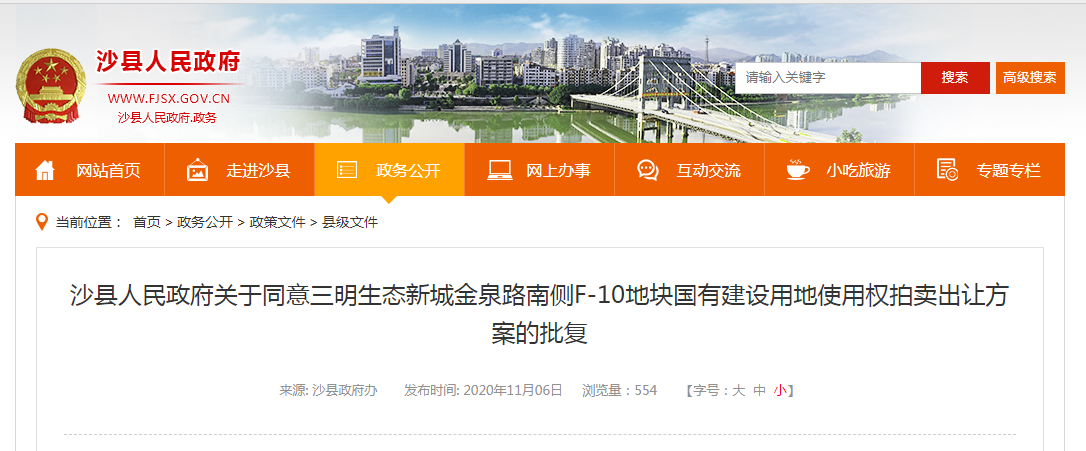Click the chat bubble icon beside 互动交流

[x=648, y=170]
